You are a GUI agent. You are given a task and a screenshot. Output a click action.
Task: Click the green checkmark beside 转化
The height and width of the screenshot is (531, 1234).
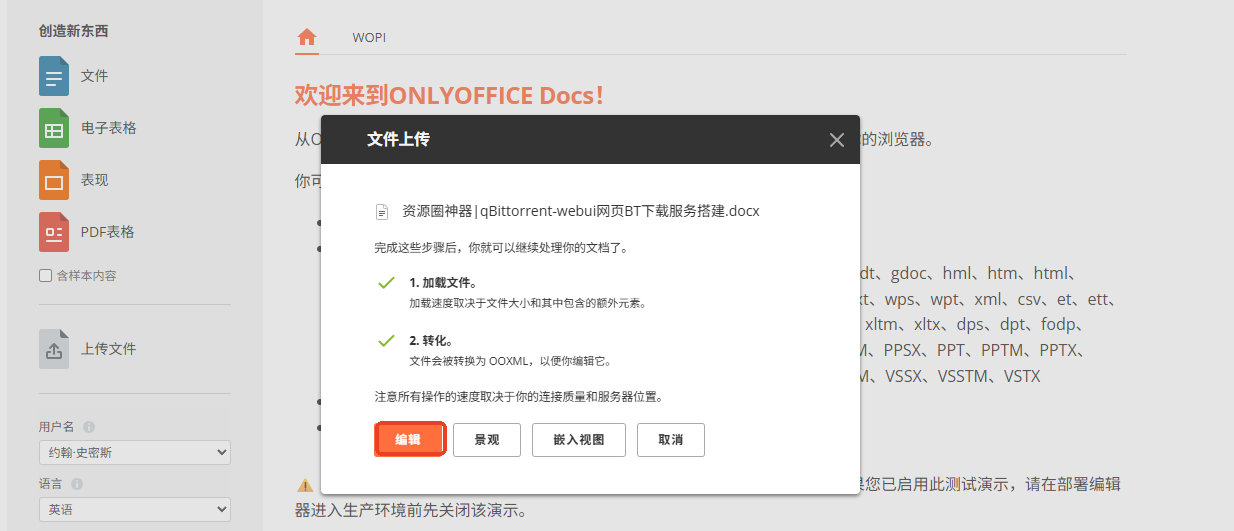pos(386,341)
